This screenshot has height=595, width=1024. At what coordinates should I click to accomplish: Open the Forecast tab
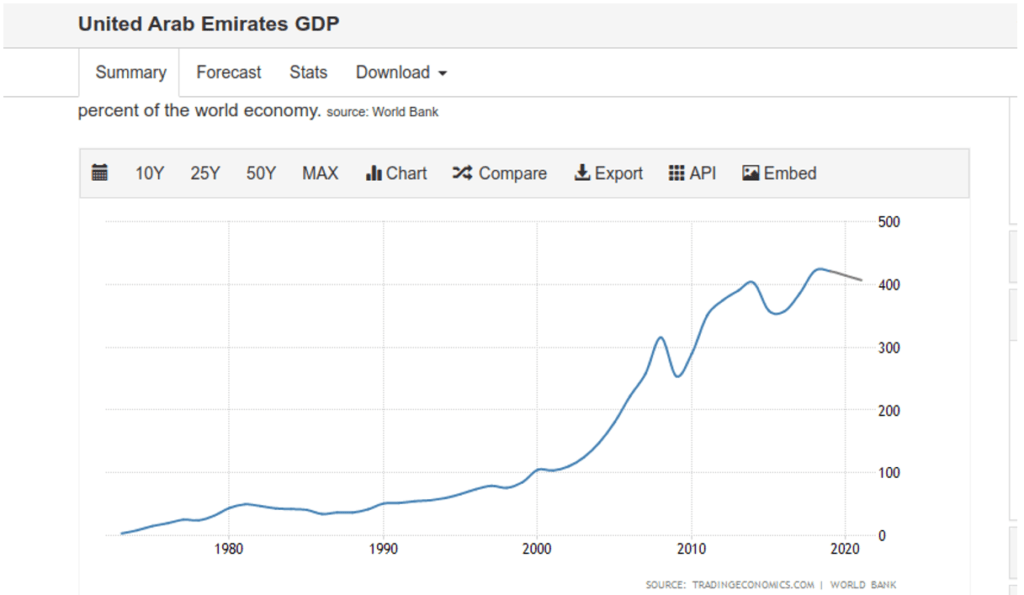(228, 72)
